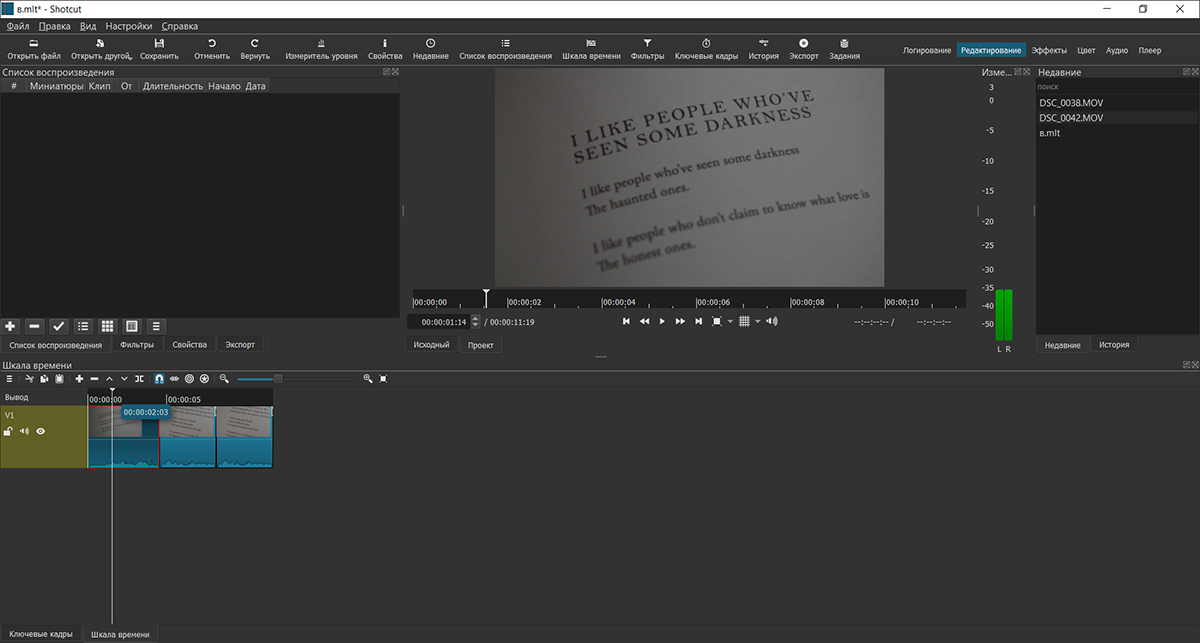Show the Свойства panel from the toolbar
Image resolution: width=1200 pixels, height=643 pixels.
pyautogui.click(x=385, y=49)
